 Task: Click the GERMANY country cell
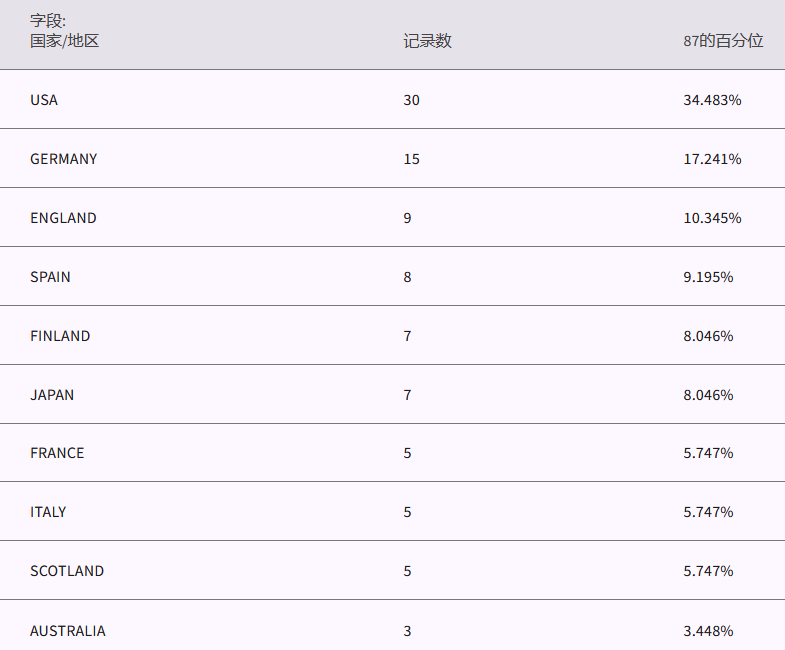click(64, 159)
